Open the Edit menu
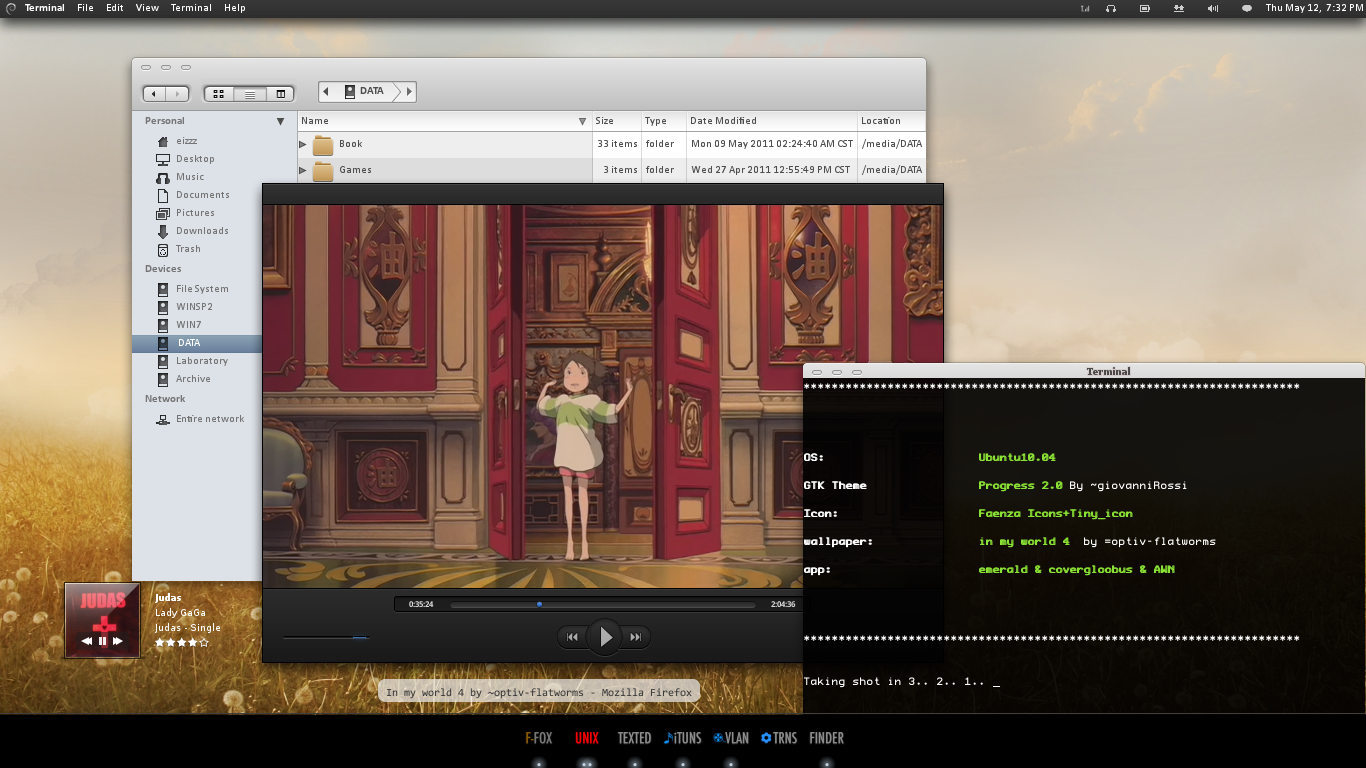The width and height of the screenshot is (1366, 768). point(115,8)
